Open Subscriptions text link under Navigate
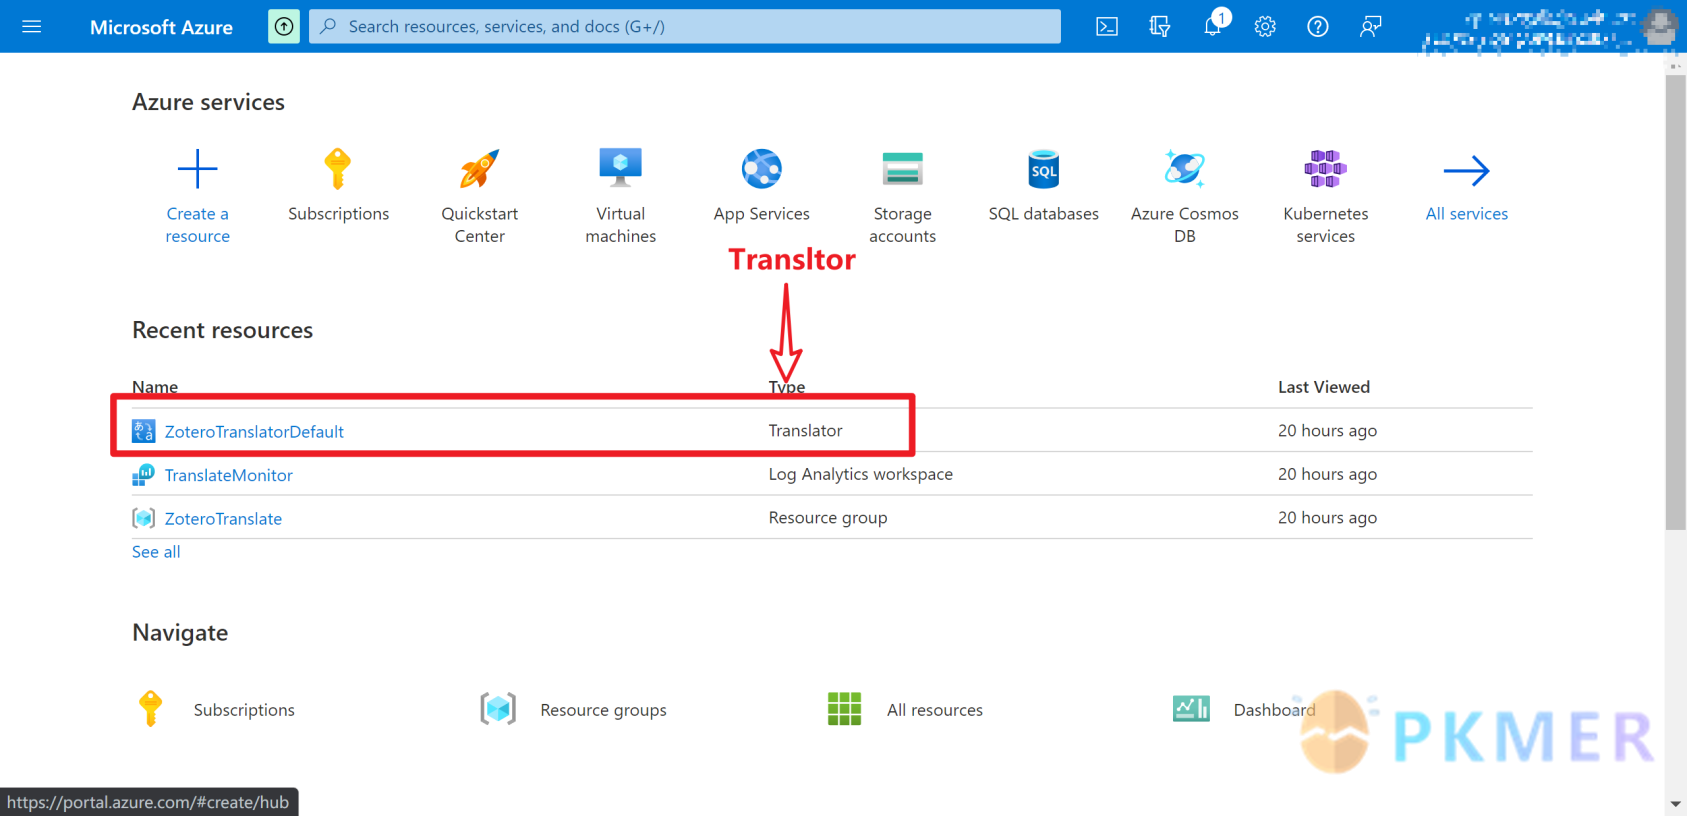 pos(244,710)
